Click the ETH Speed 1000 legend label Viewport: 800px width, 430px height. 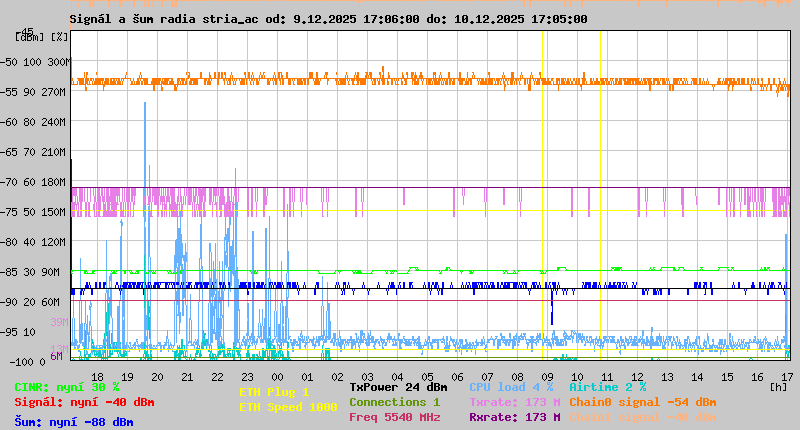point(287,407)
